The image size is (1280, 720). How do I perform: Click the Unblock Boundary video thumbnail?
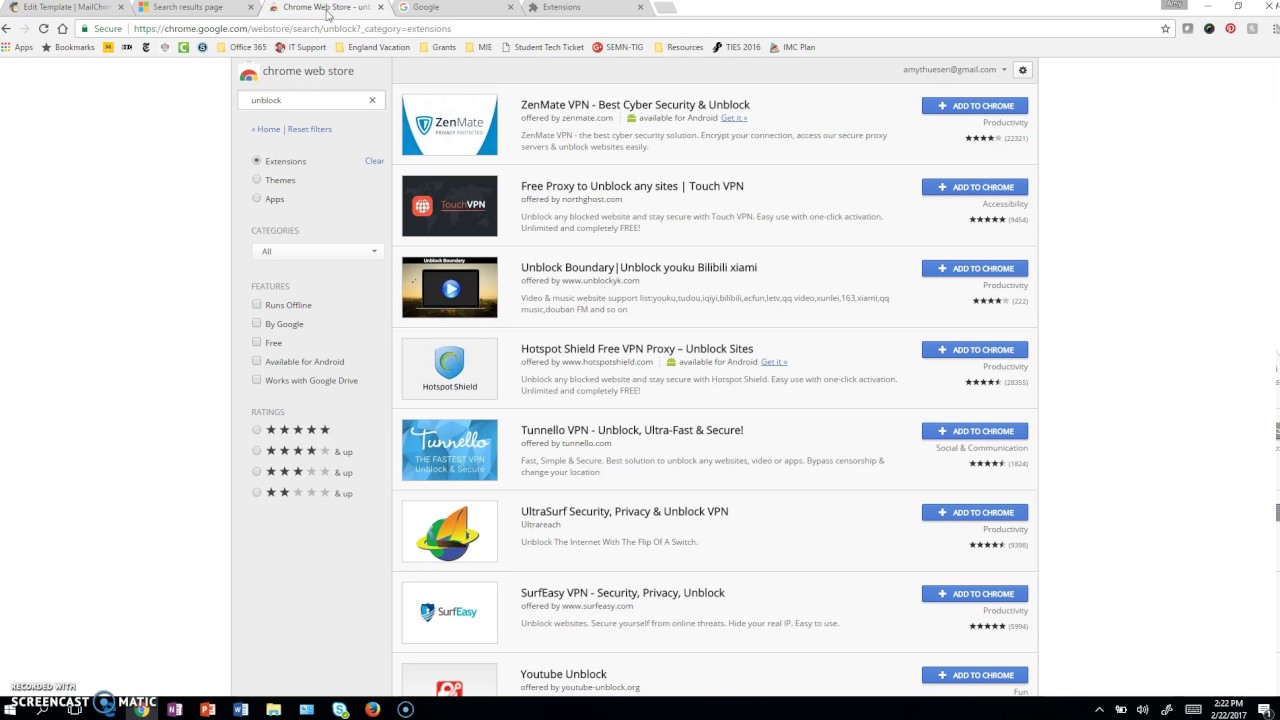pyautogui.click(x=449, y=287)
